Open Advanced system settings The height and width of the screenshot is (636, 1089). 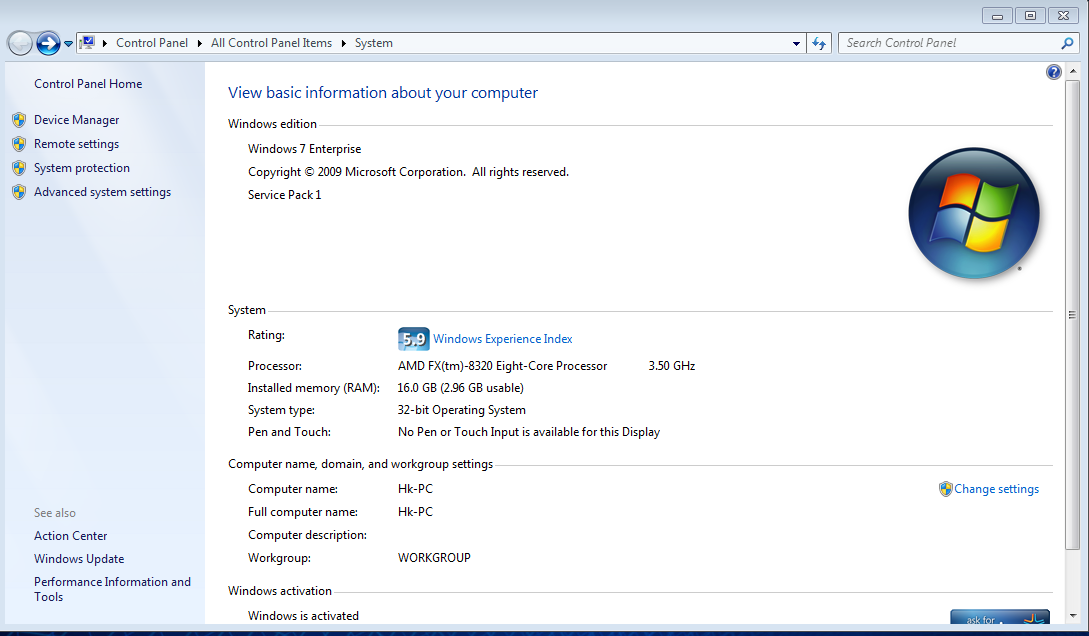click(102, 192)
